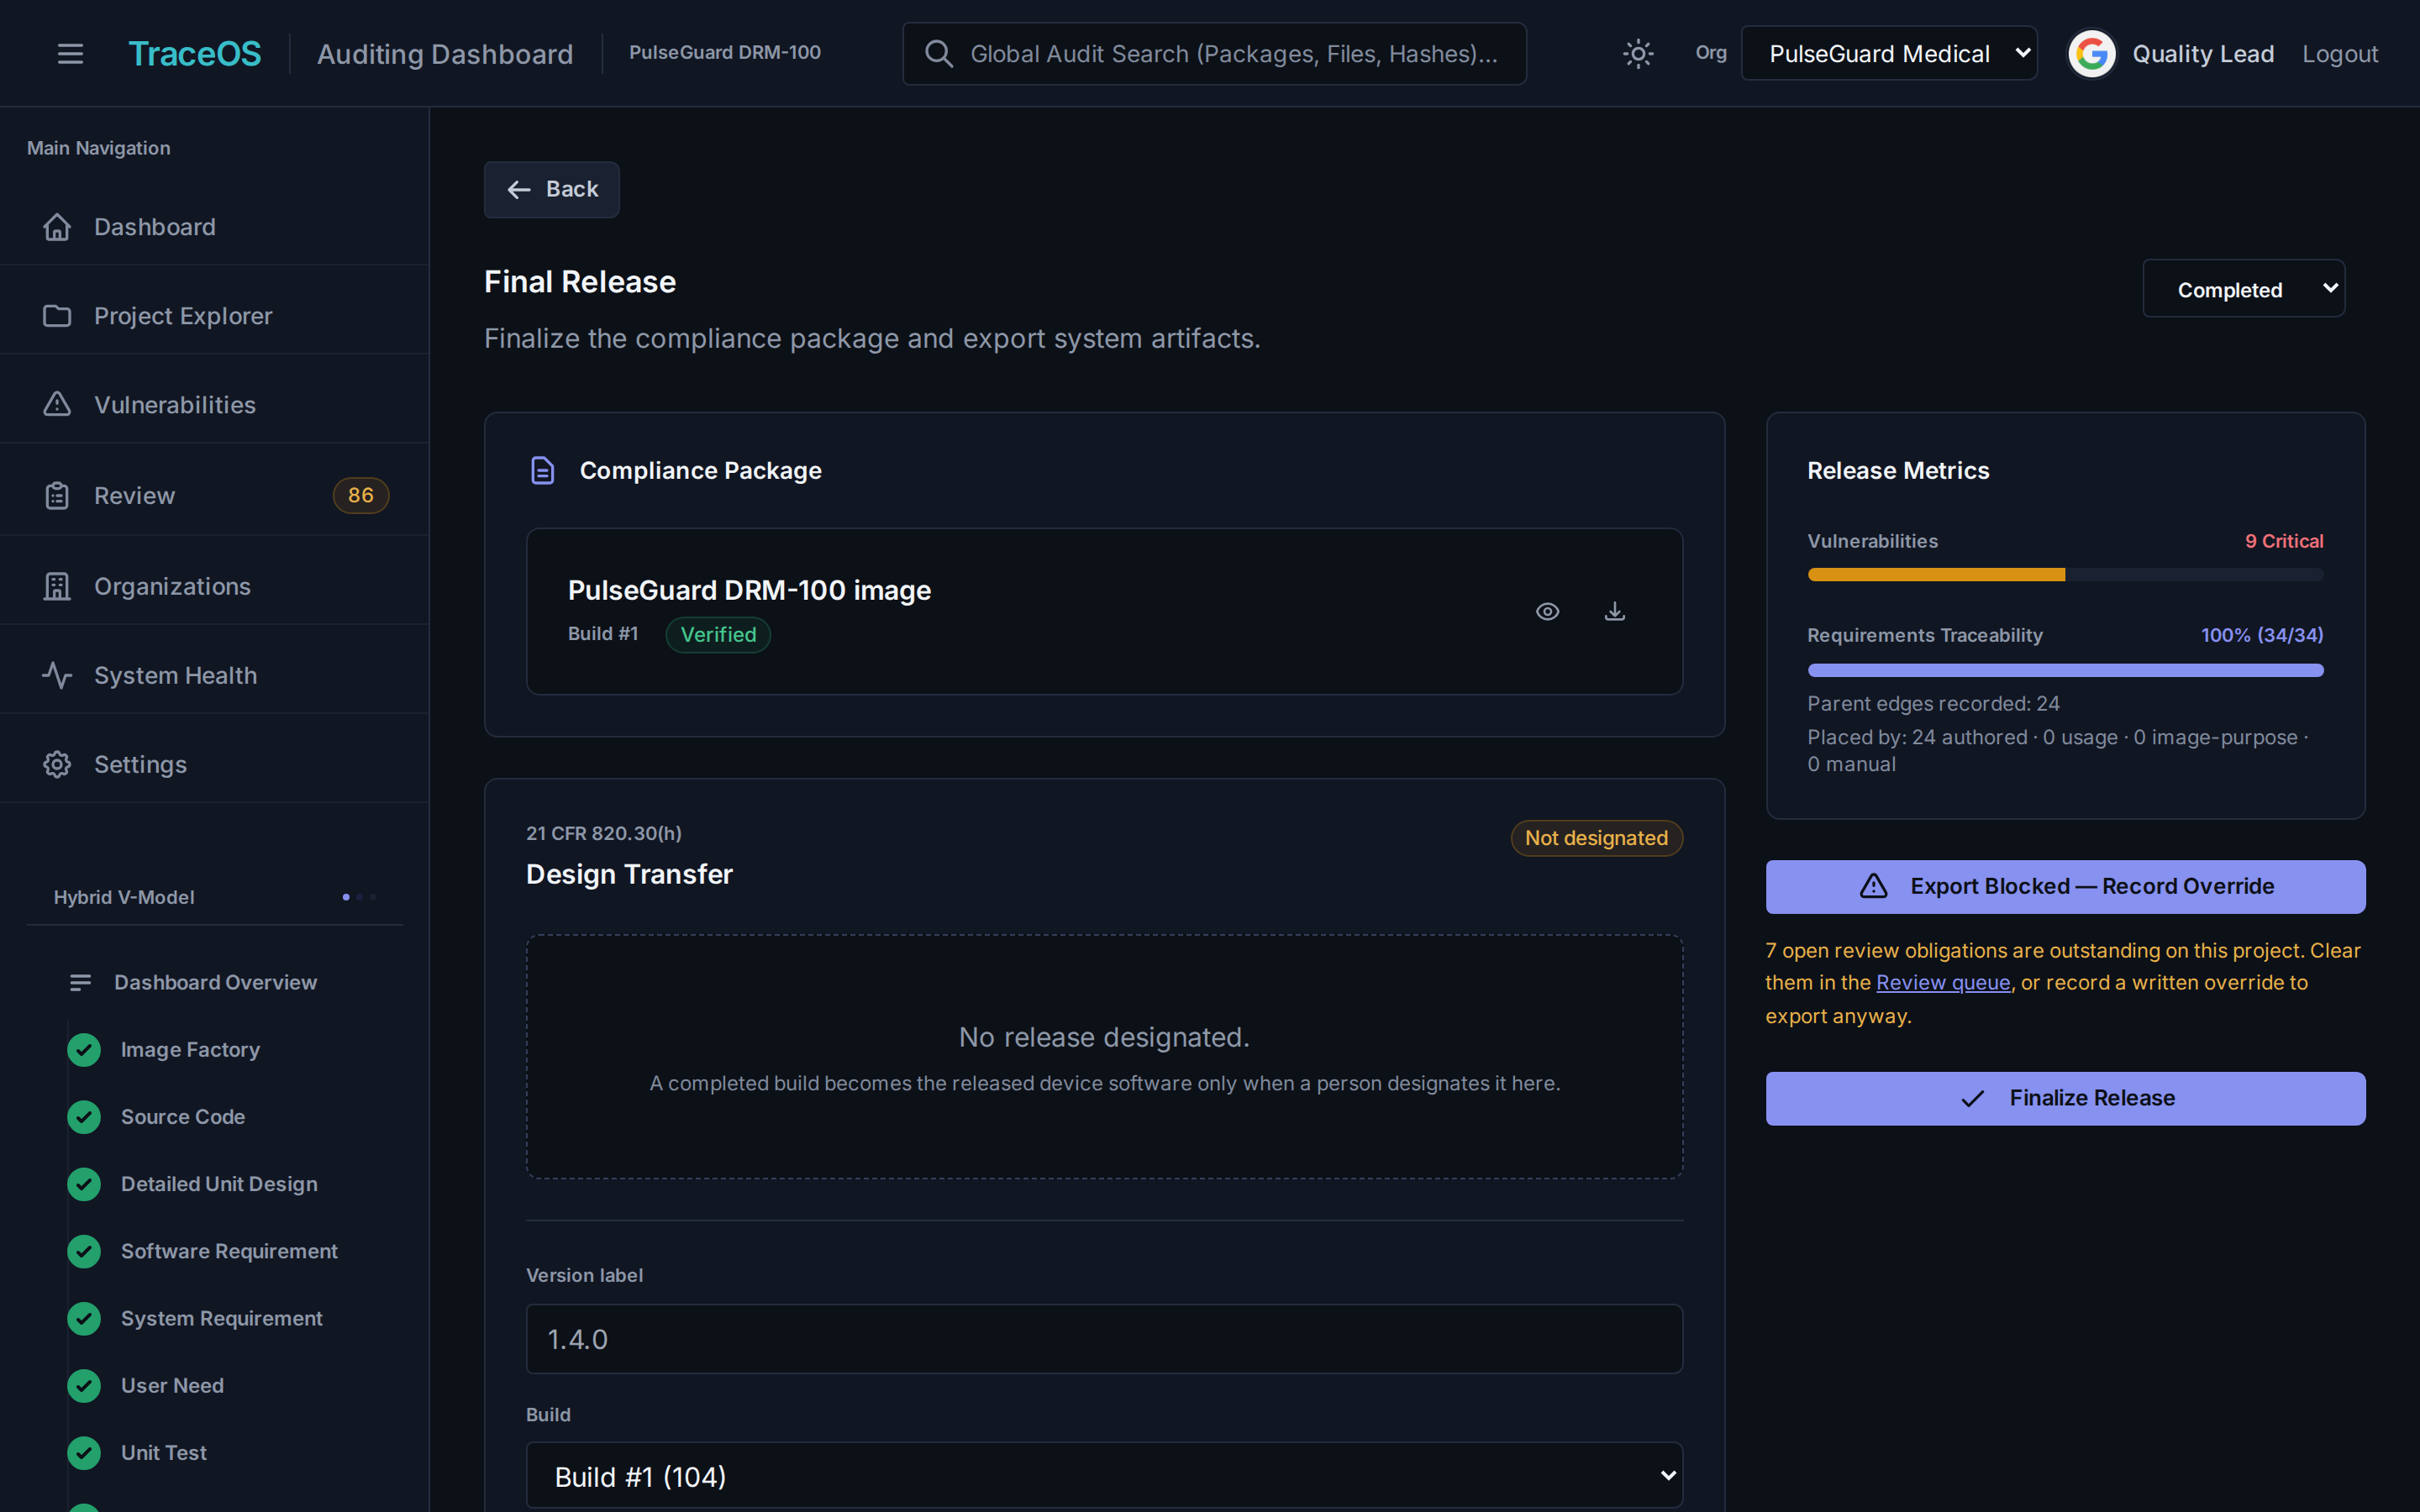Select System Requirement in V-Model tree
The width and height of the screenshot is (2420, 1512).
222,1319
